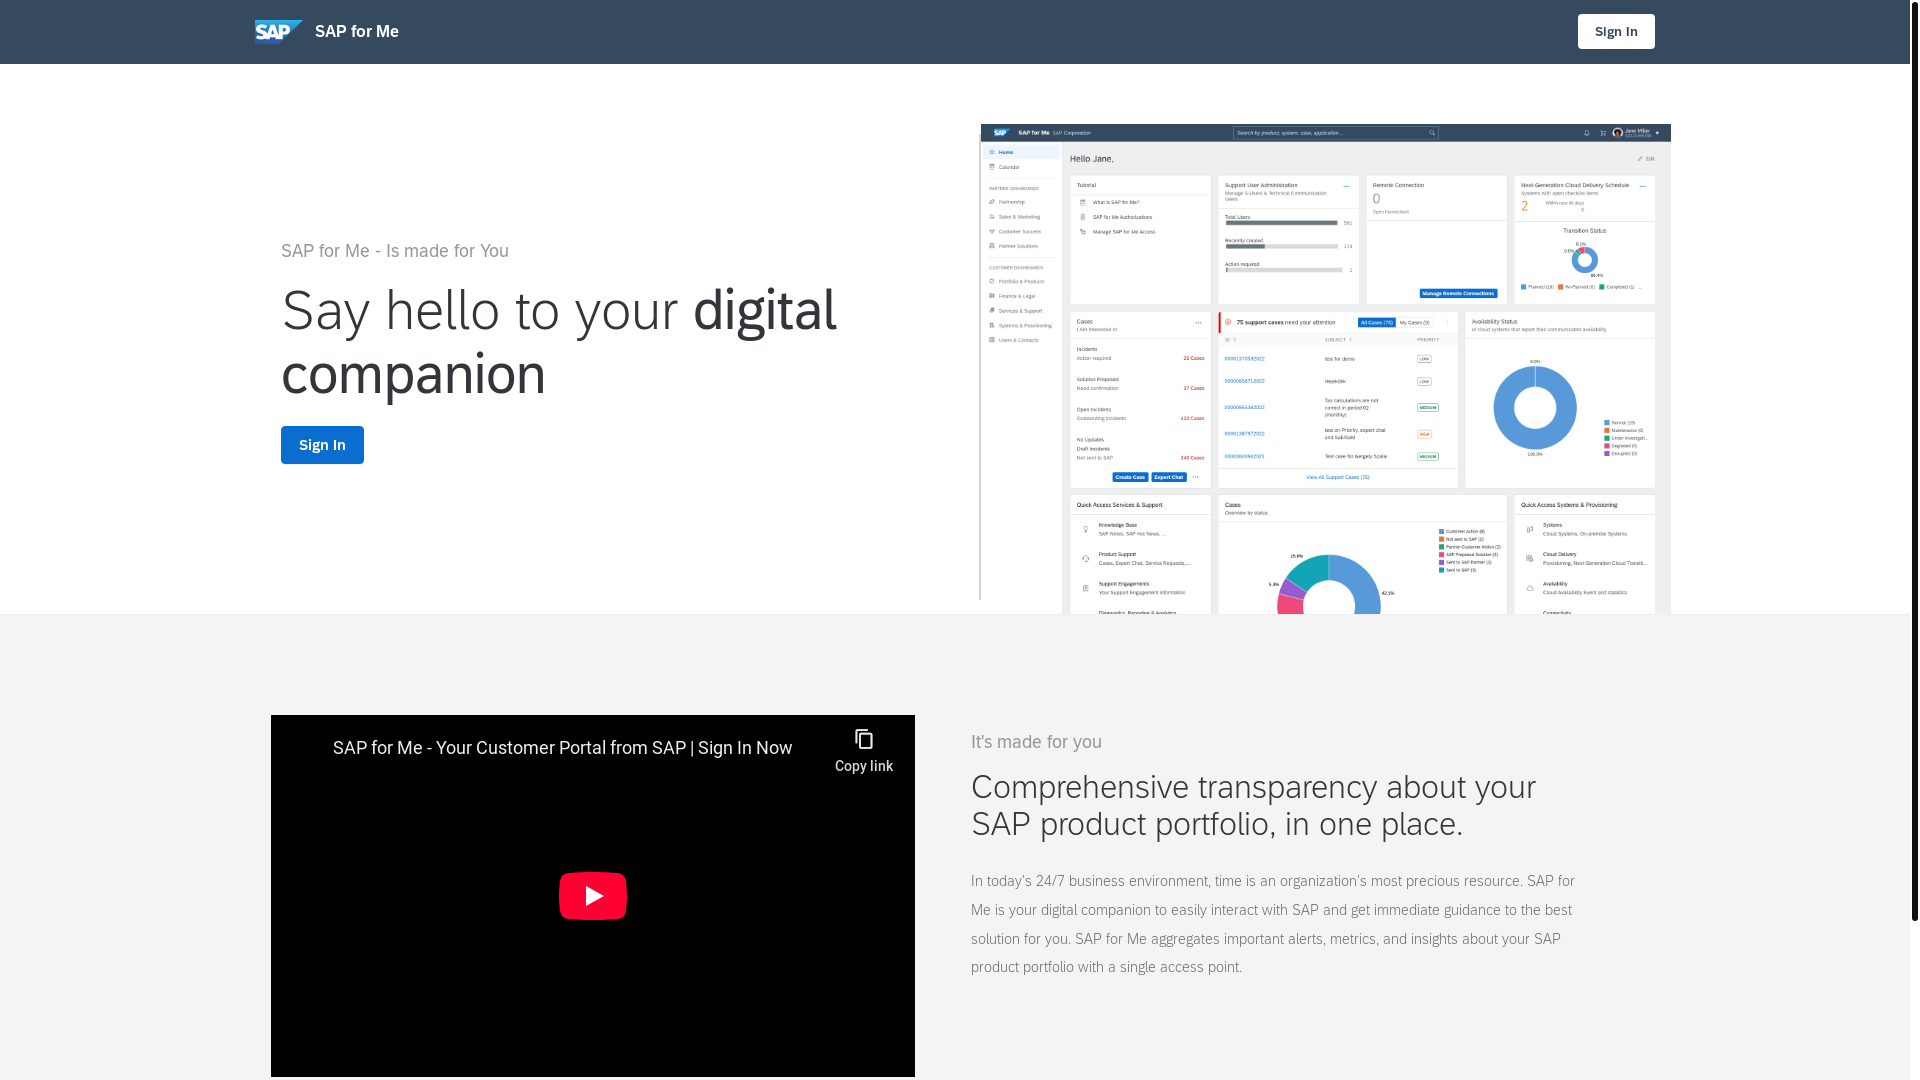Open the video title SAP for Me - Your Customer Portal

[562, 748]
